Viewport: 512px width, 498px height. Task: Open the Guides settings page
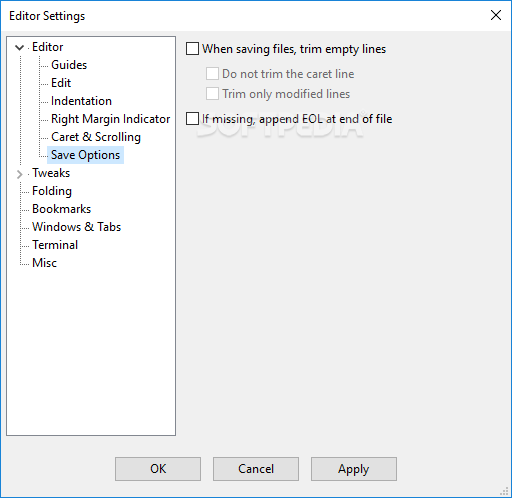coord(69,65)
